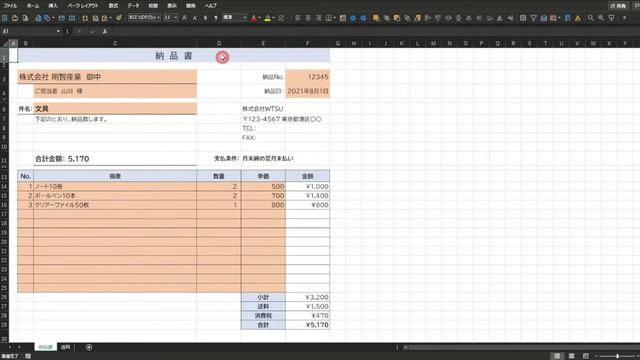The image size is (640, 360).
Task: Open the fill color dropdown arrow
Action: tap(273, 18)
